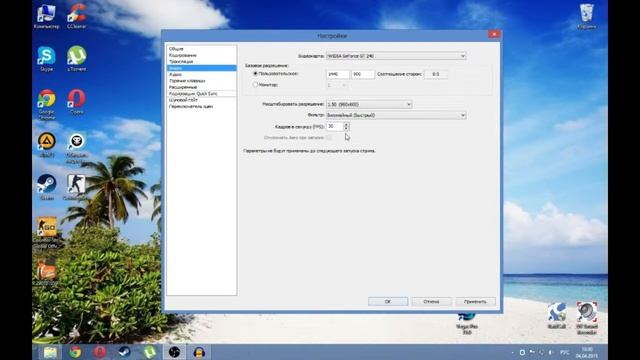Launch the CCleaner desktop shortcut
The width and height of the screenshot is (640, 360).
[76, 16]
